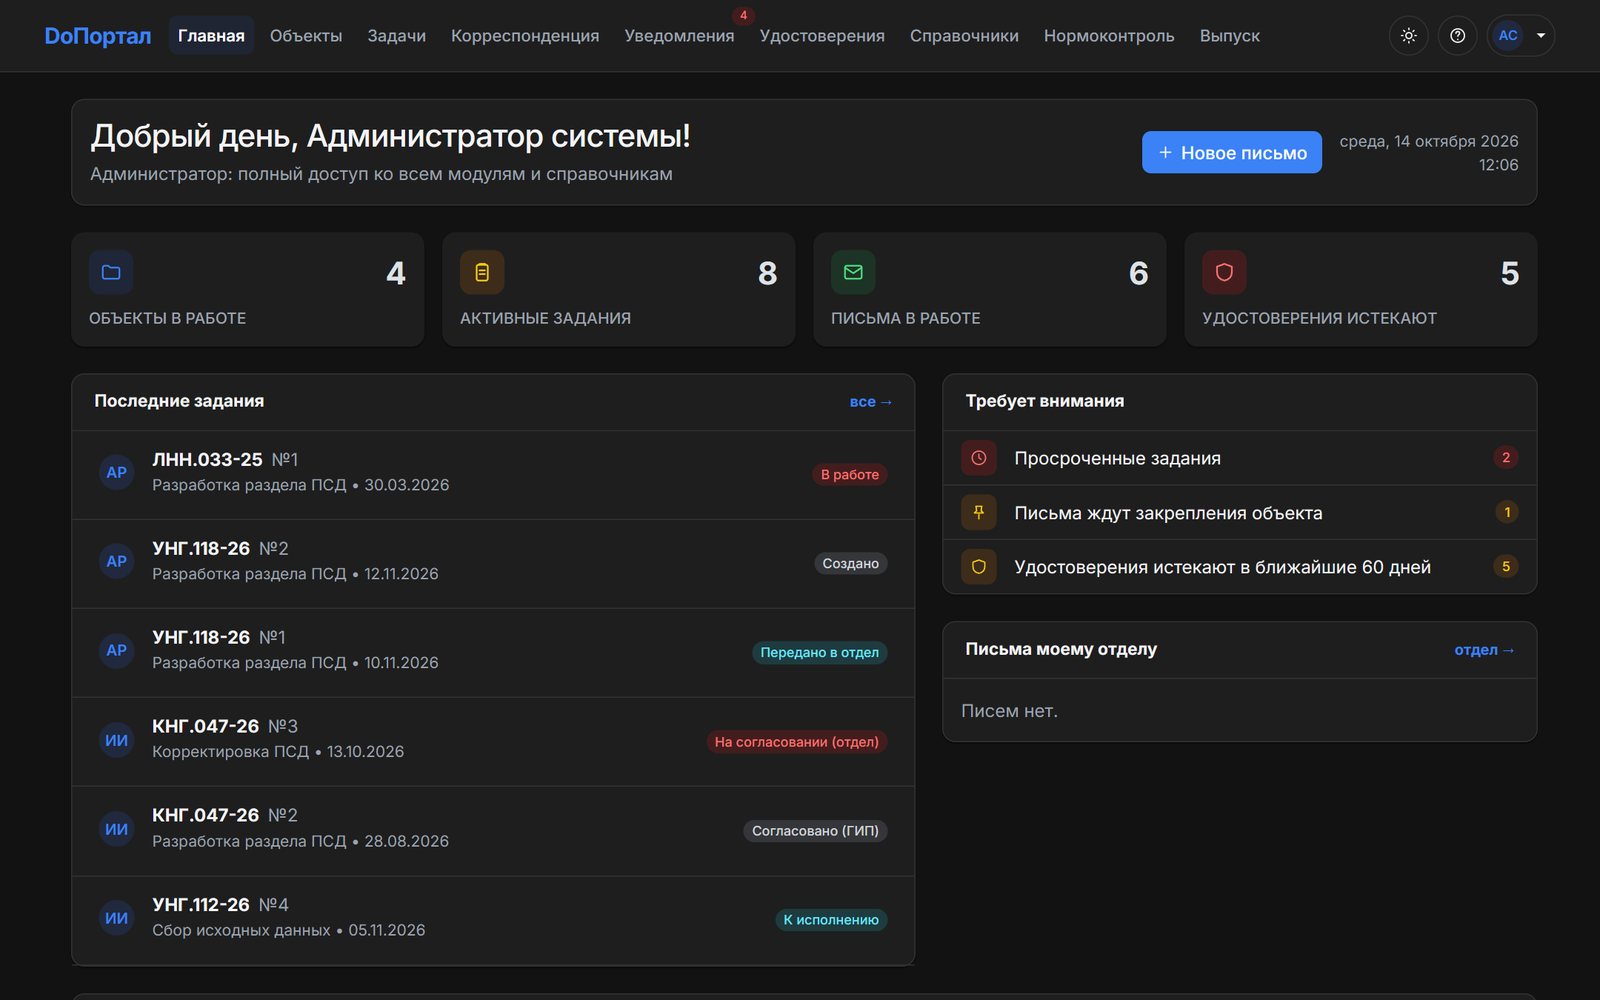This screenshot has width=1600, height=1000.
Task: Click the folder icon in Объекты в работе card
Action: click(x=111, y=272)
